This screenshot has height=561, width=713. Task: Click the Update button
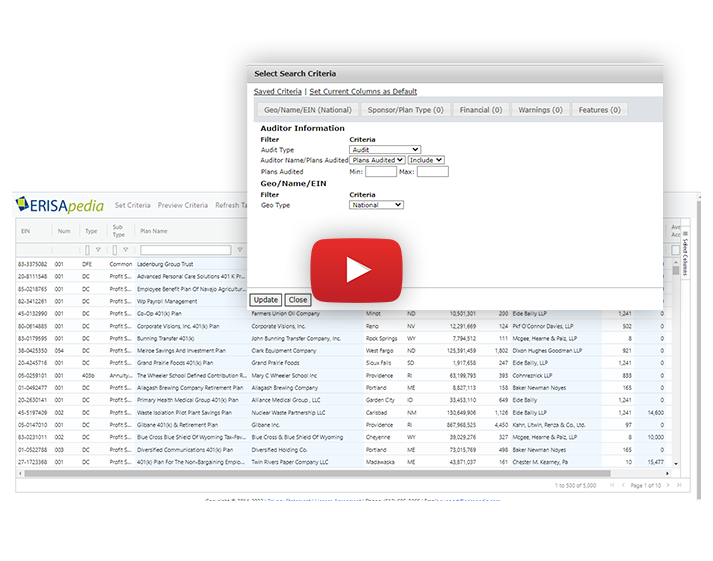[266, 300]
